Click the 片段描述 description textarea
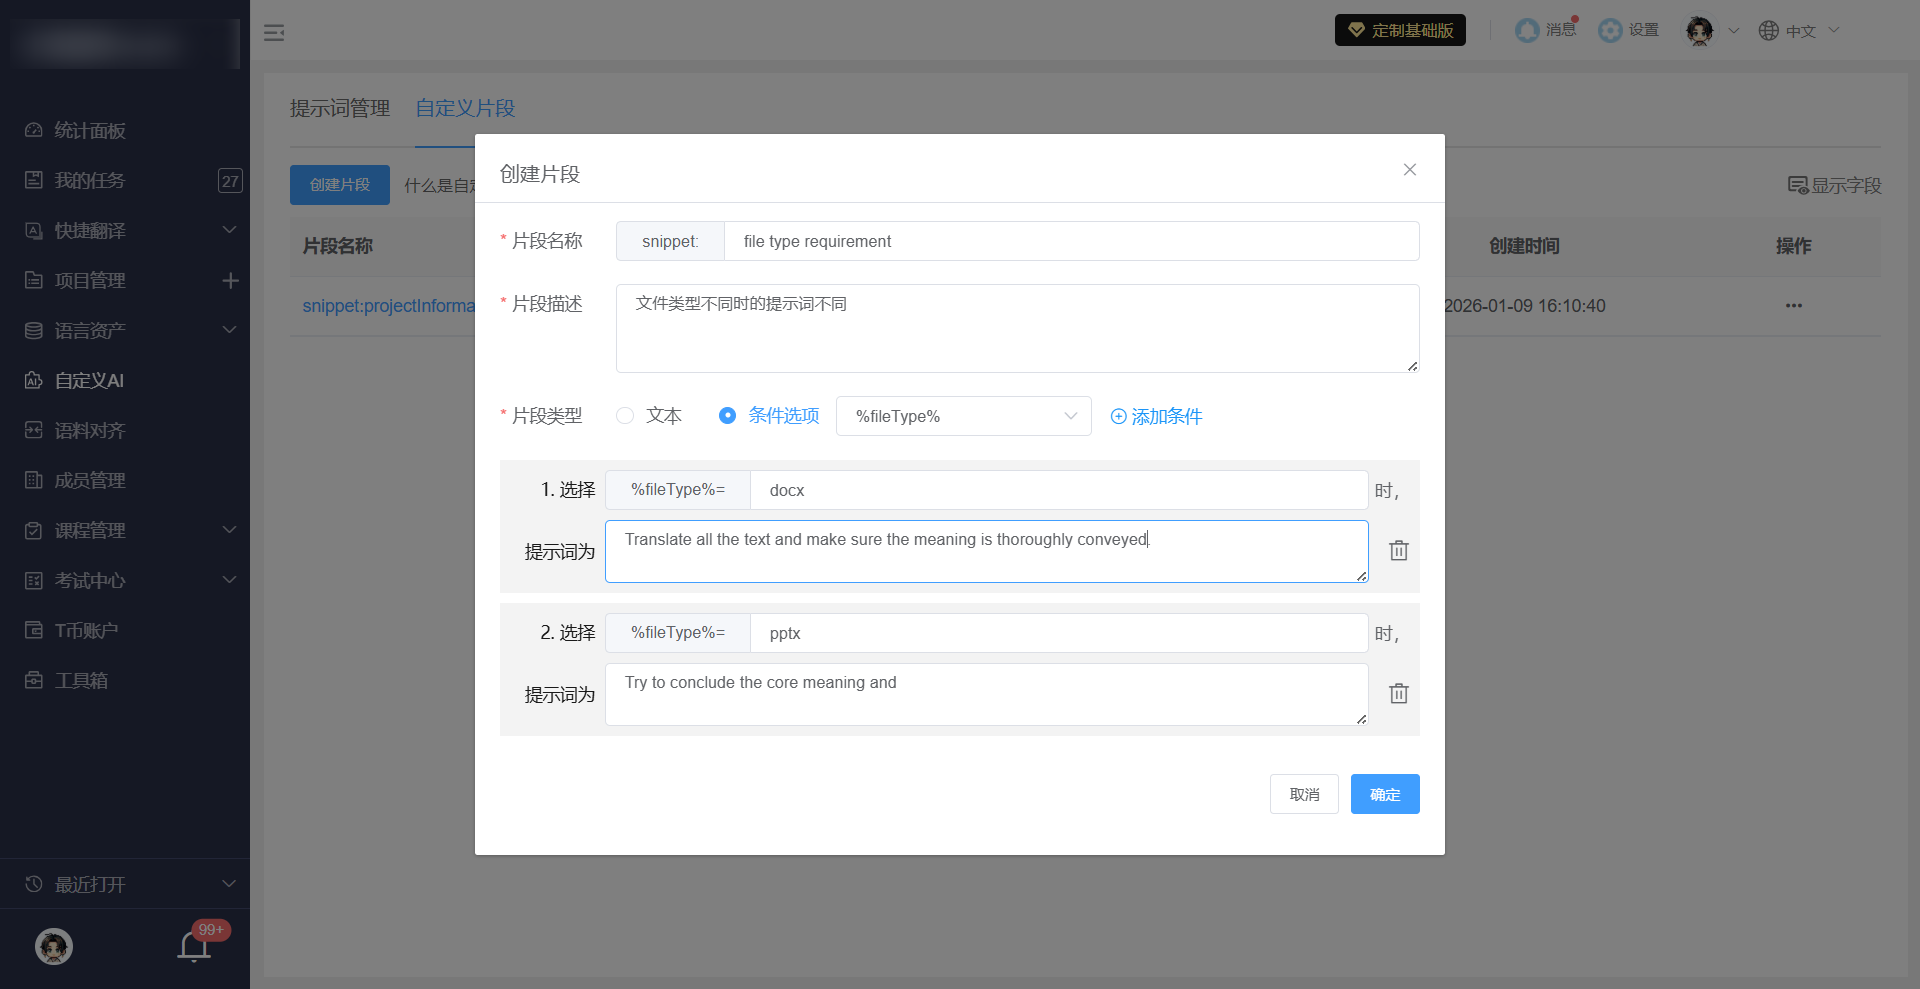1920x989 pixels. [x=1016, y=328]
